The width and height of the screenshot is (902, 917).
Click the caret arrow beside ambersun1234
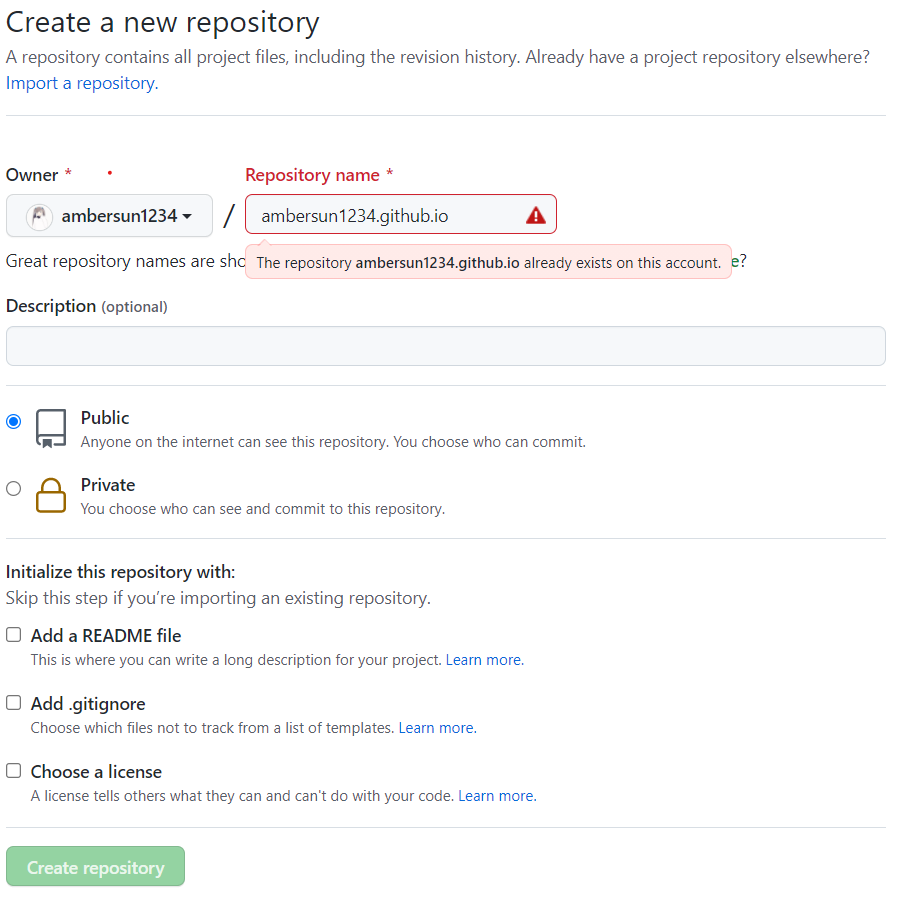click(x=187, y=217)
